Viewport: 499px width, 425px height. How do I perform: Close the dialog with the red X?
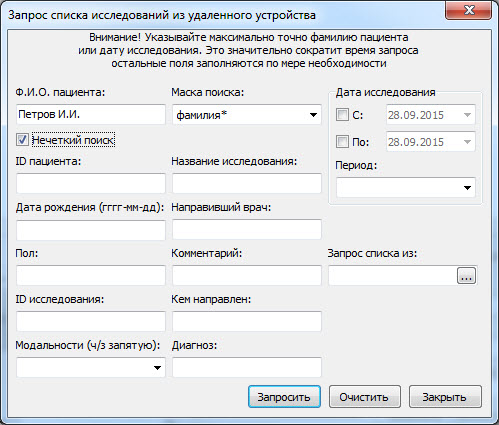(469, 10)
